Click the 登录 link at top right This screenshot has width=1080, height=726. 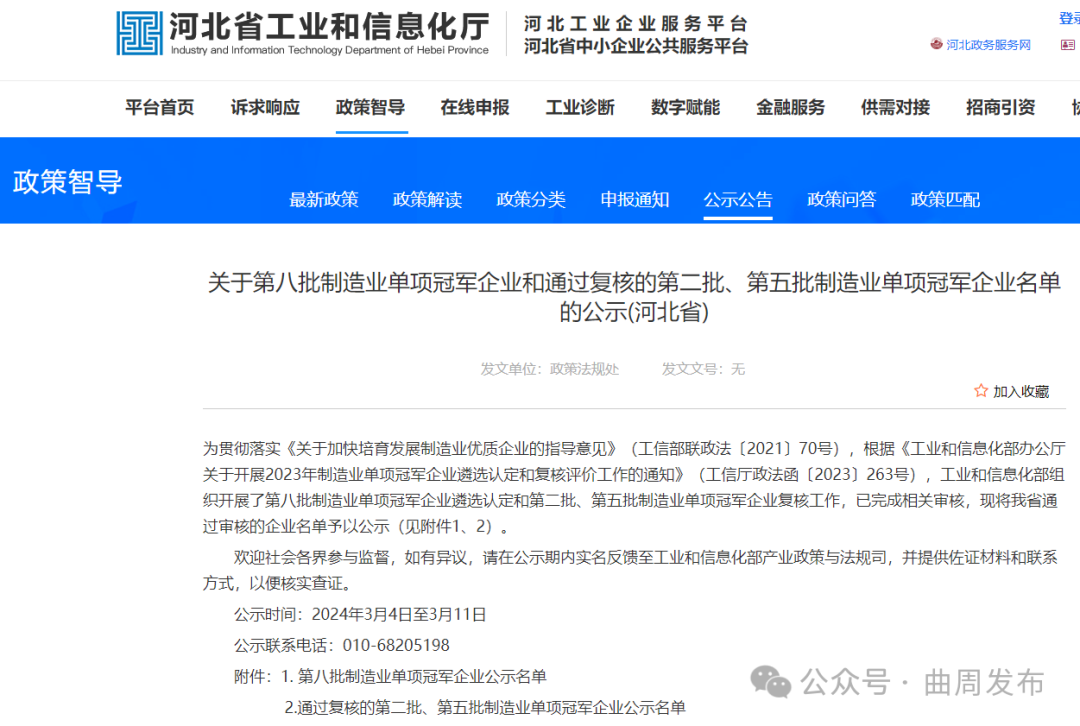coord(1072,17)
